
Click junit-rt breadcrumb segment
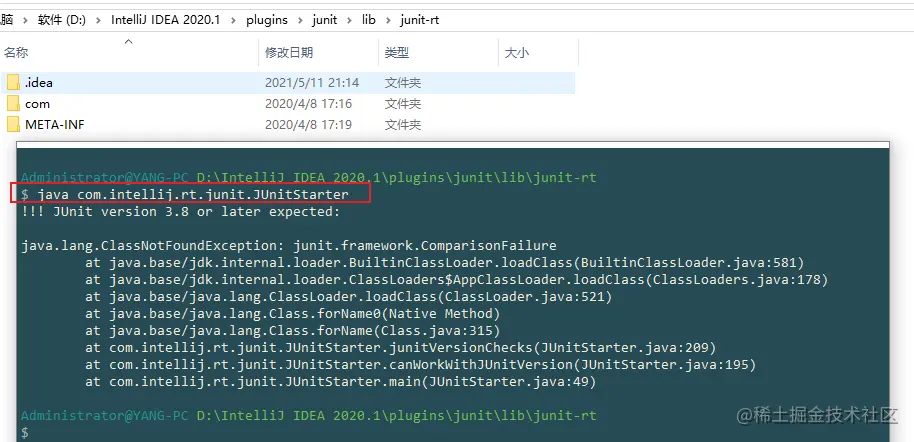coord(420,20)
